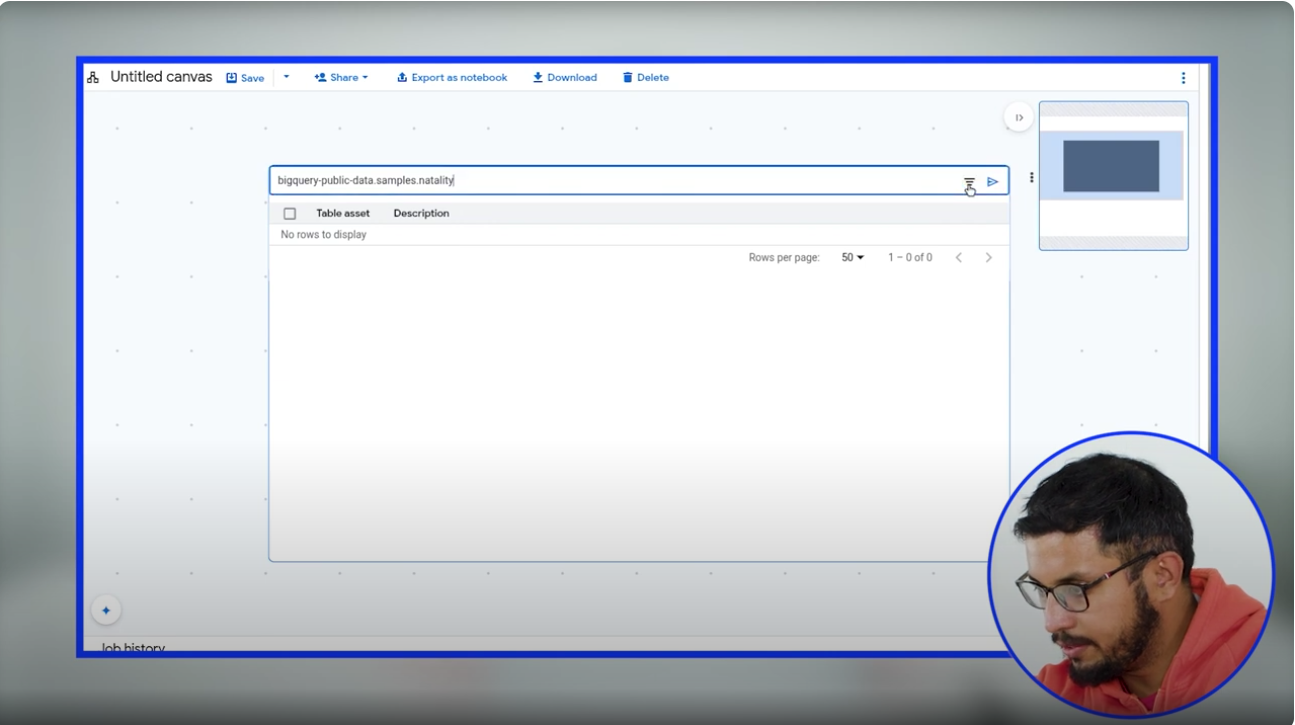The height and width of the screenshot is (725, 1295).
Task: Click the canvas icon beside Untitled canvas
Action: click(93, 77)
